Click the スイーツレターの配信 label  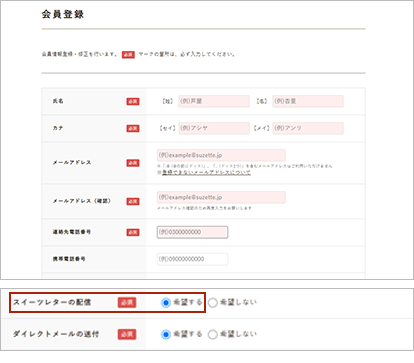(52, 302)
